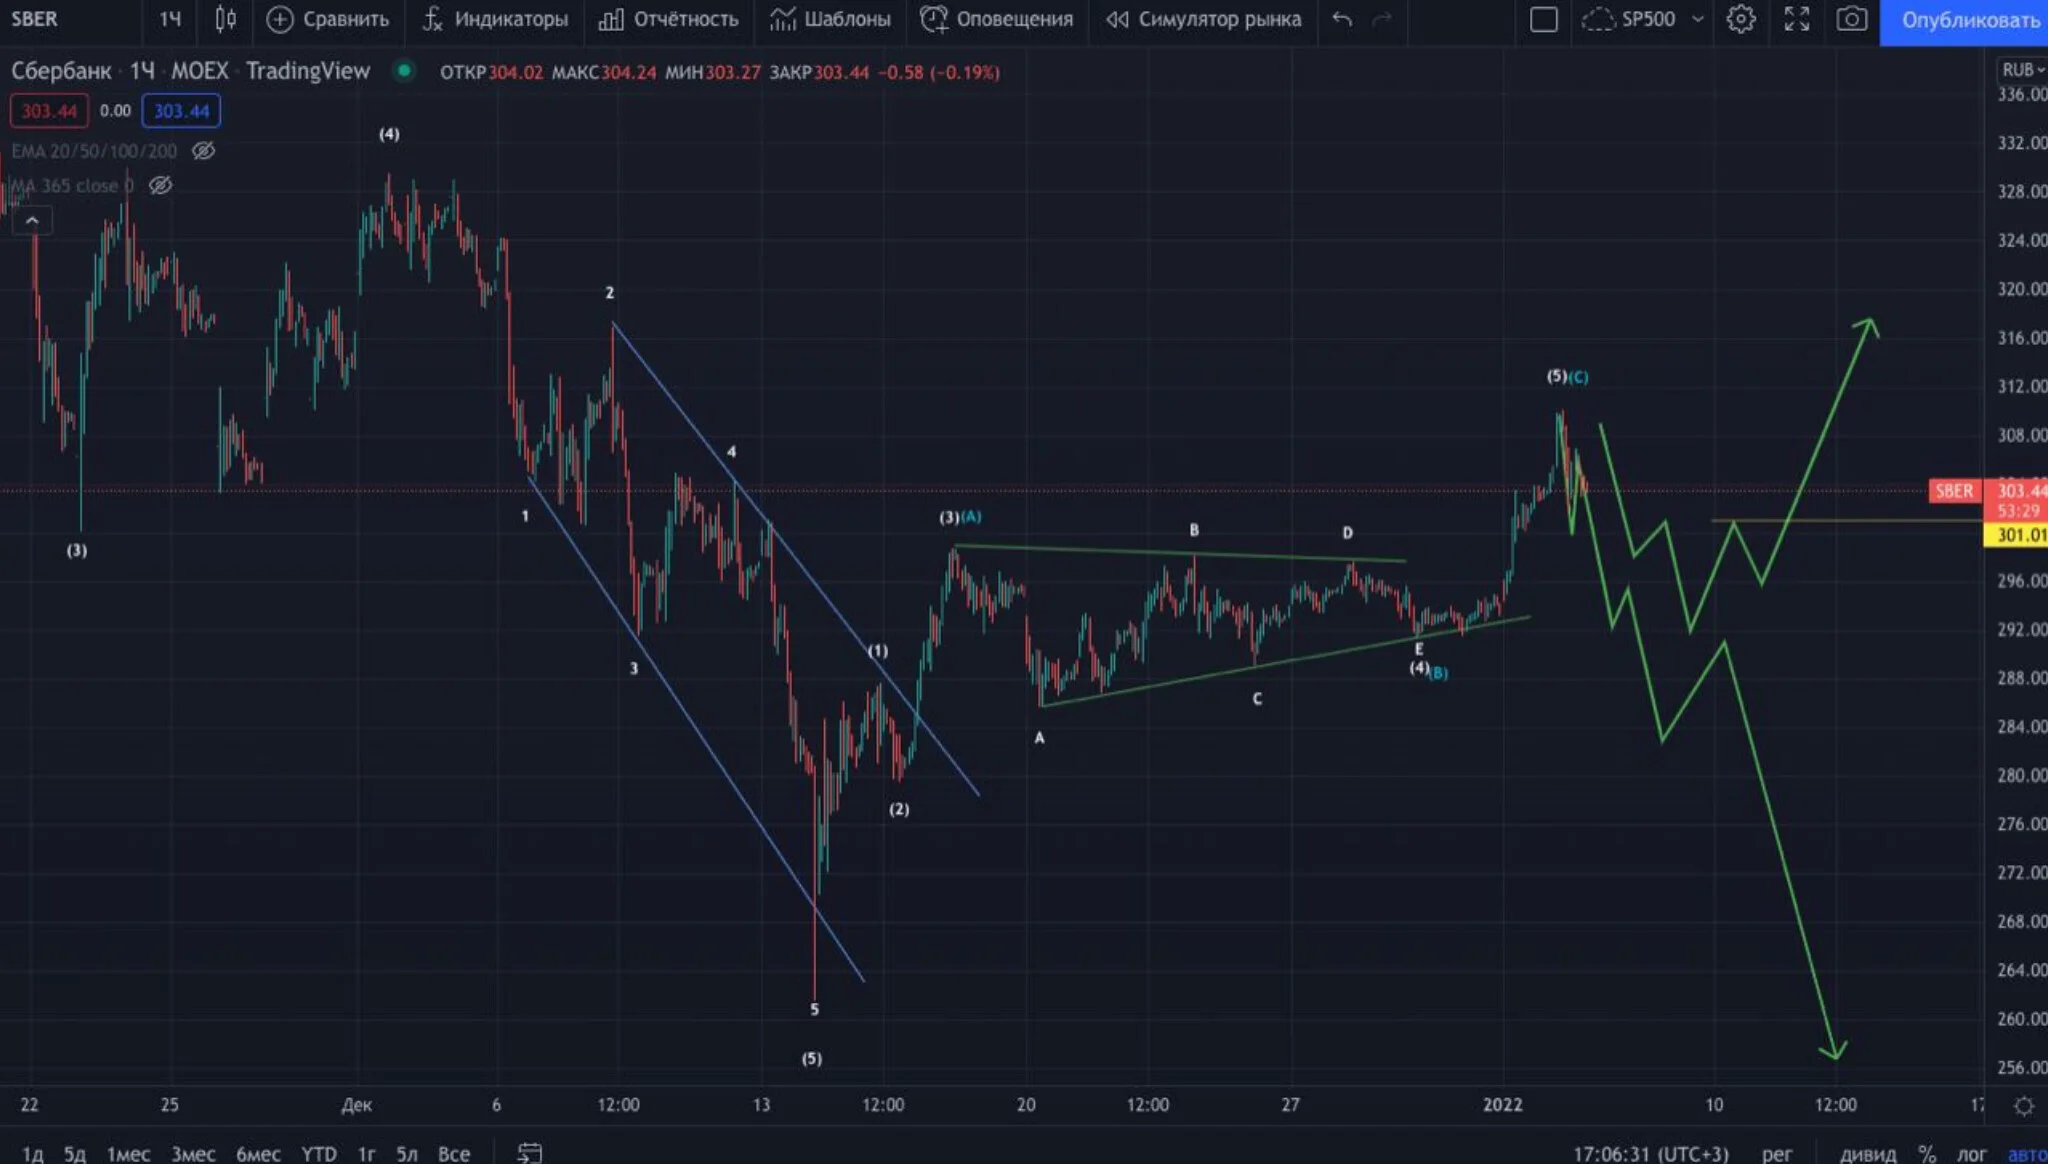Start the Симулятор рынка bar replay
Screen dimensions: 2048x1164
pos(1204,19)
